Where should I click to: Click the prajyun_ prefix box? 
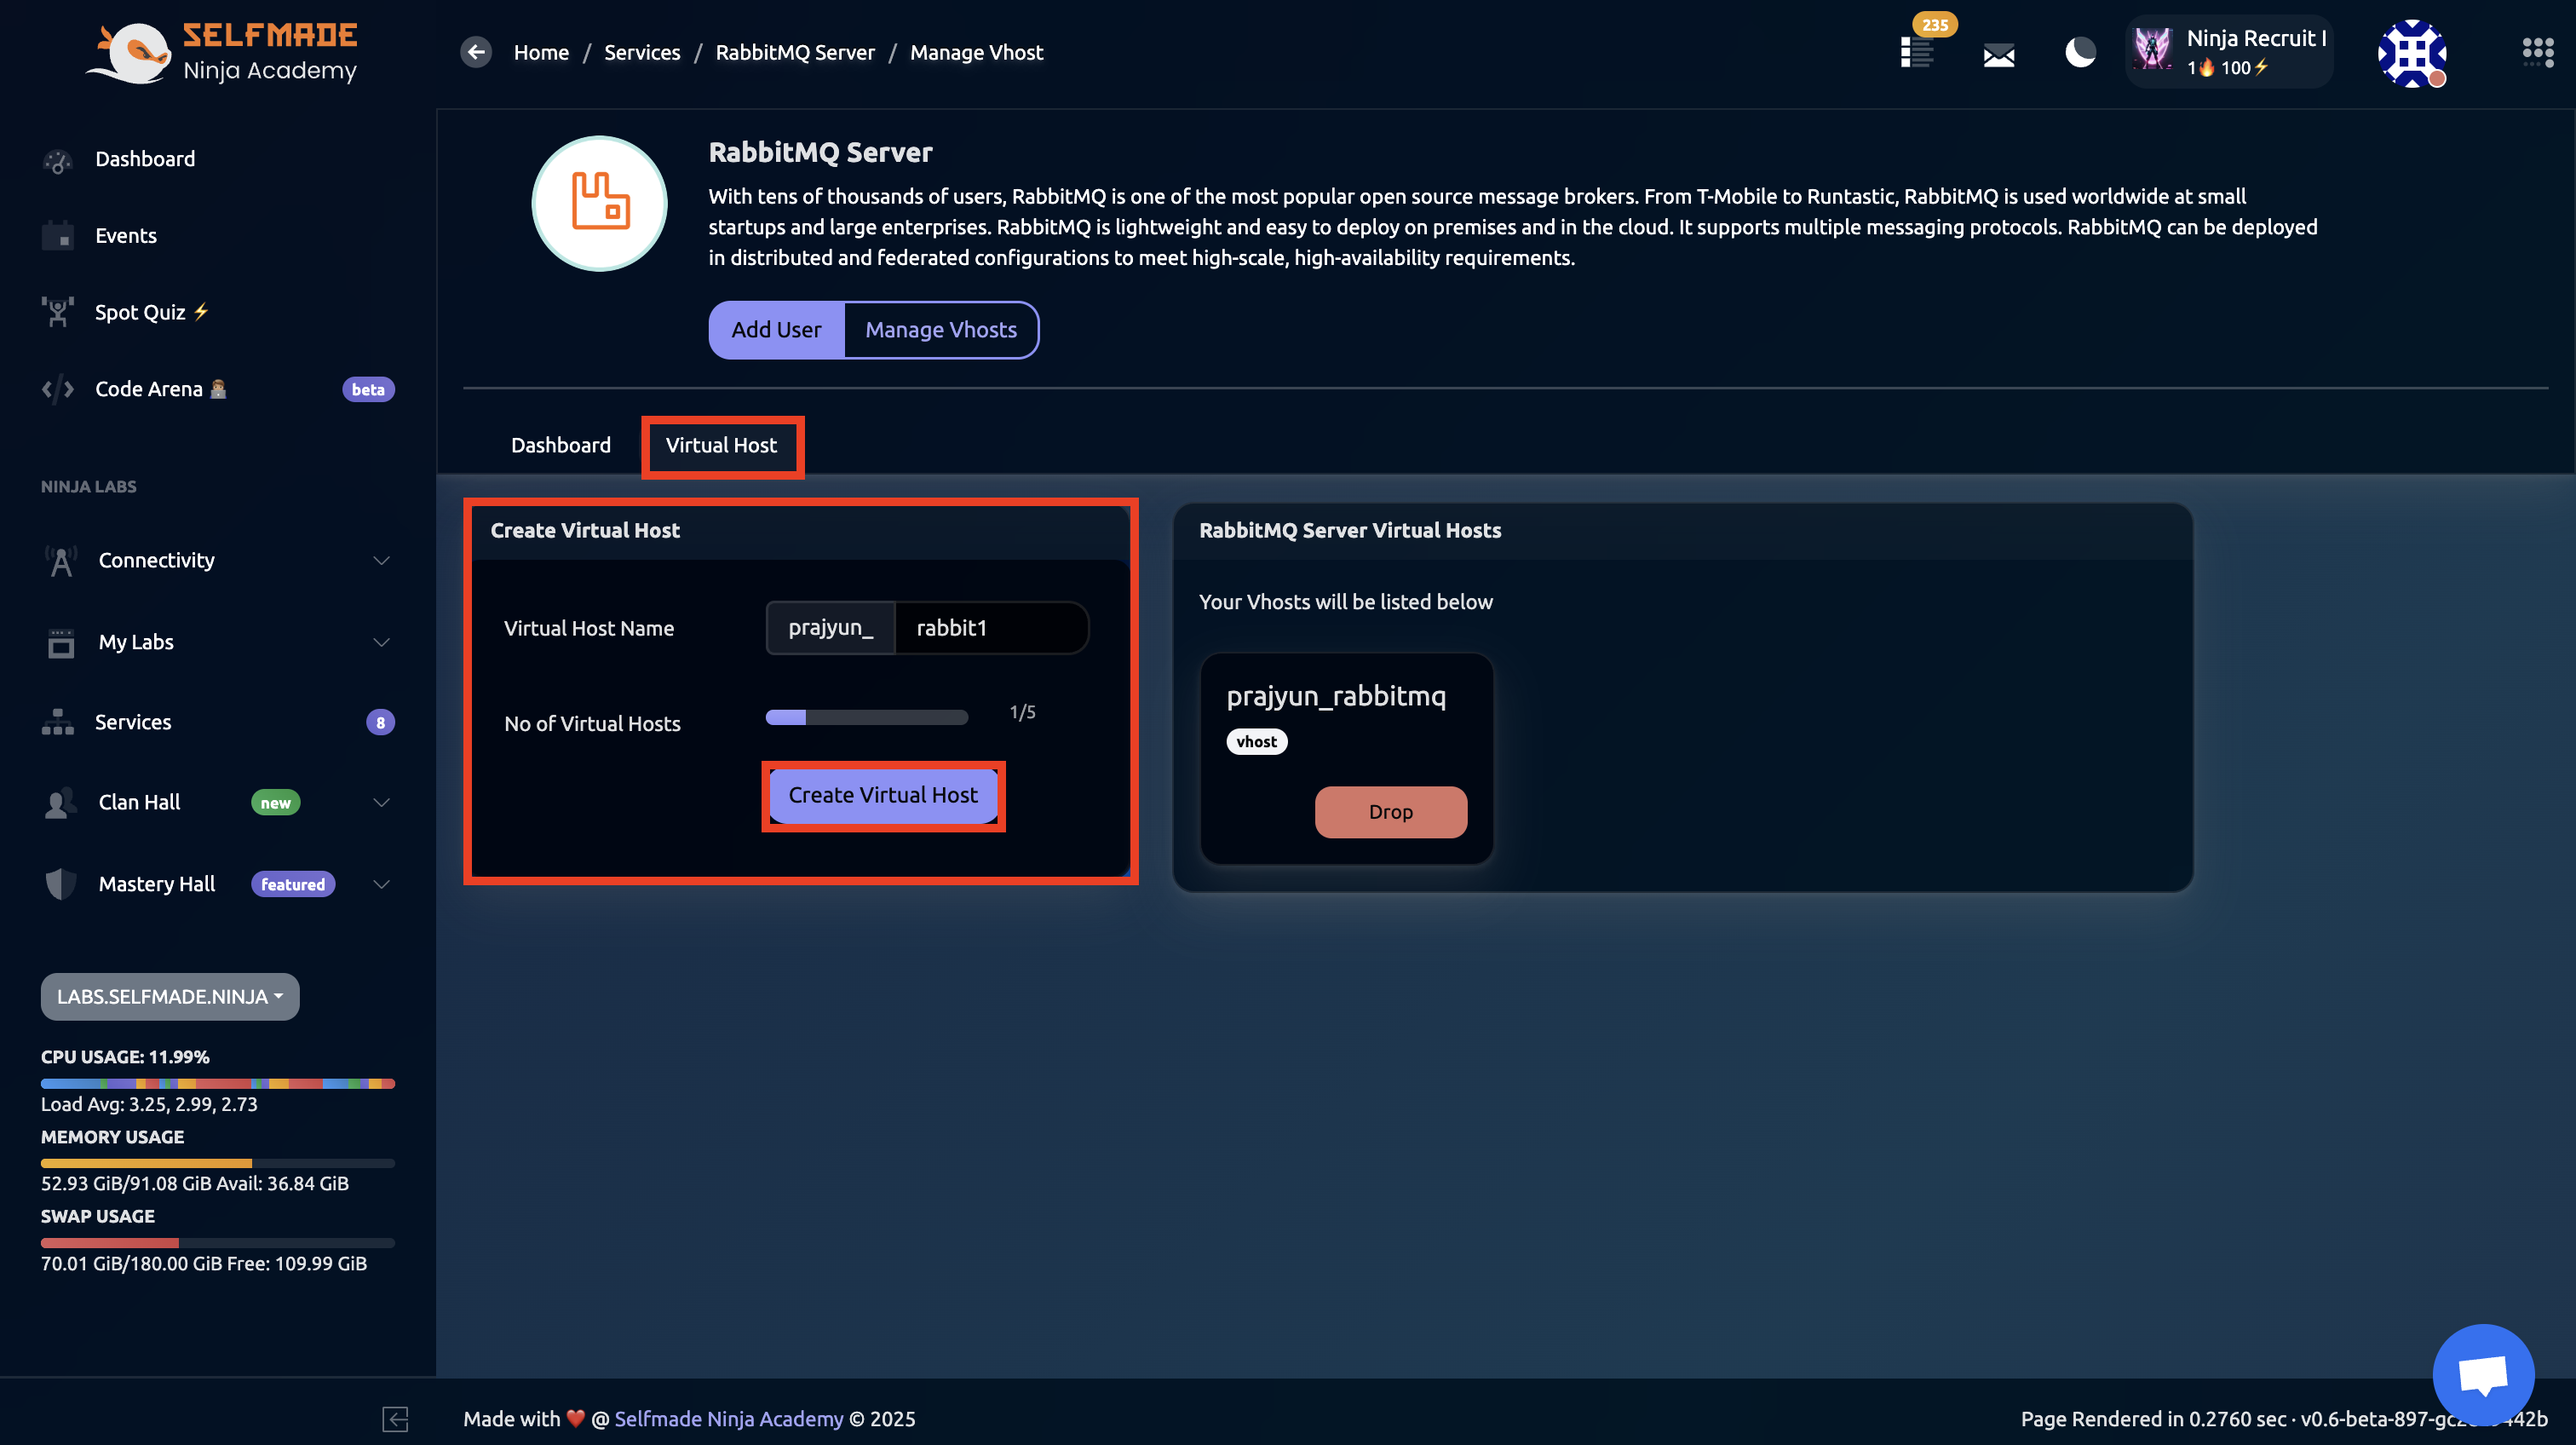[x=830, y=628]
